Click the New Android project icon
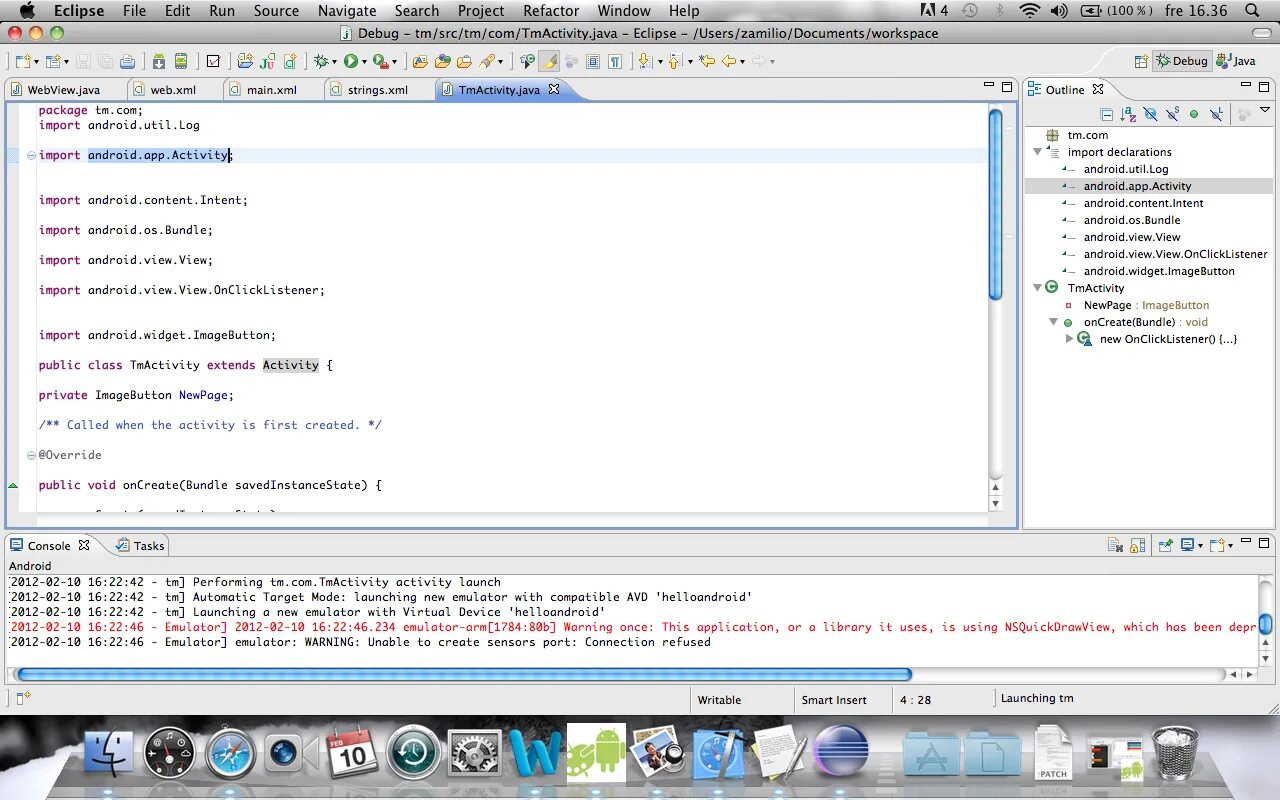Image resolution: width=1280 pixels, height=800 pixels. point(245,61)
